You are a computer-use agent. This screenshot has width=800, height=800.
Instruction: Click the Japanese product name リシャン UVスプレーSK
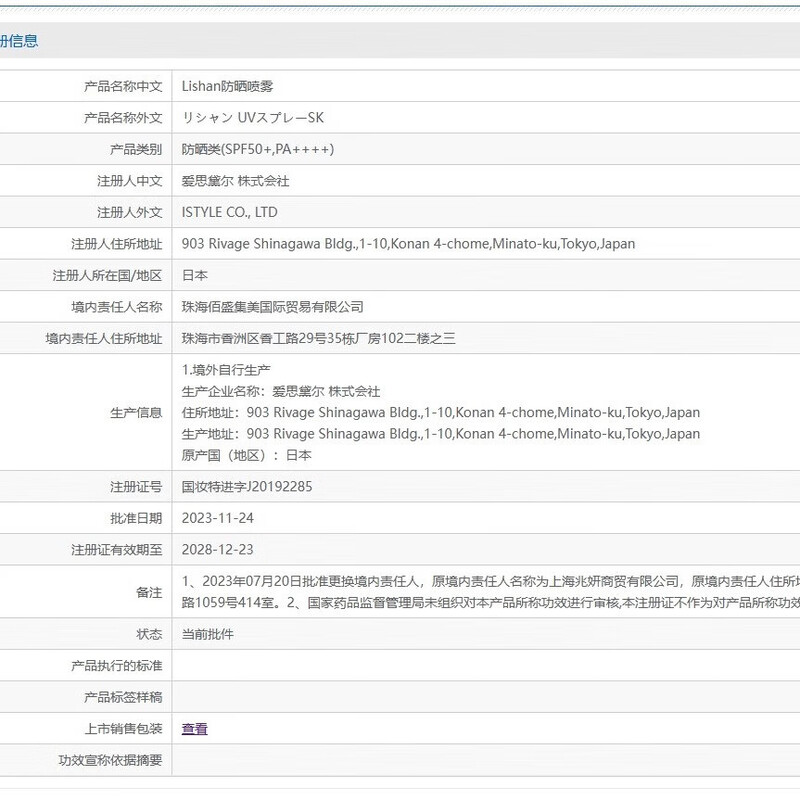coord(252,118)
